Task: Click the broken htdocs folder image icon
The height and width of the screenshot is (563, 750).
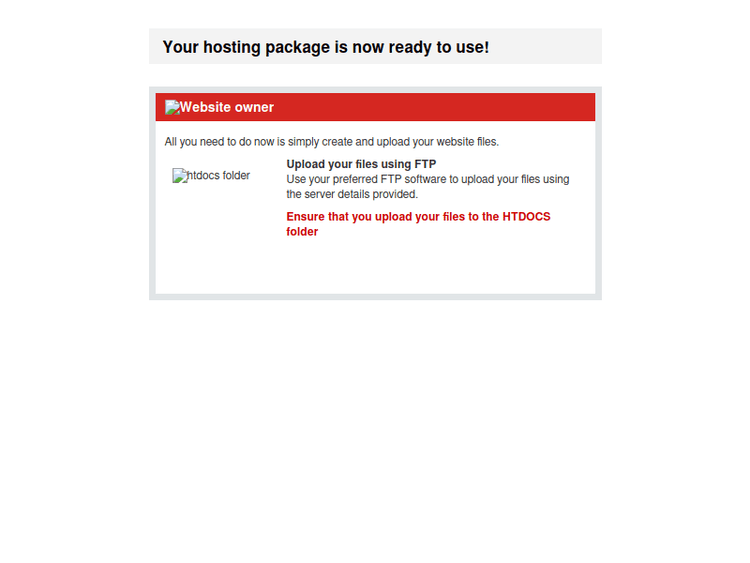Action: click(x=179, y=176)
